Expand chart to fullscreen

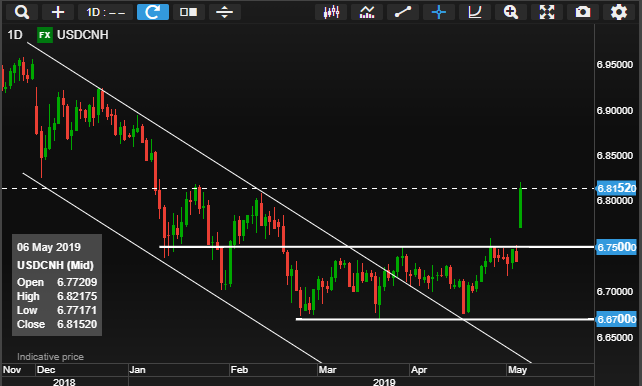[x=547, y=12]
